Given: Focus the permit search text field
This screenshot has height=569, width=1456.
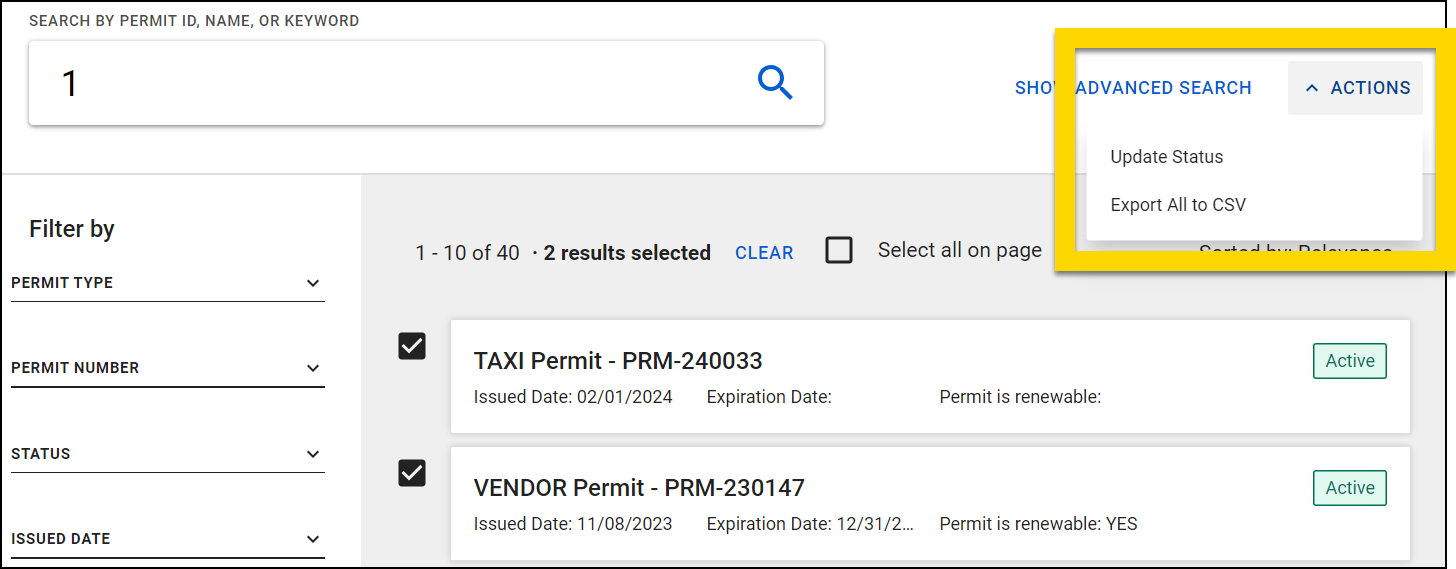Looking at the screenshot, I should (x=390, y=83).
